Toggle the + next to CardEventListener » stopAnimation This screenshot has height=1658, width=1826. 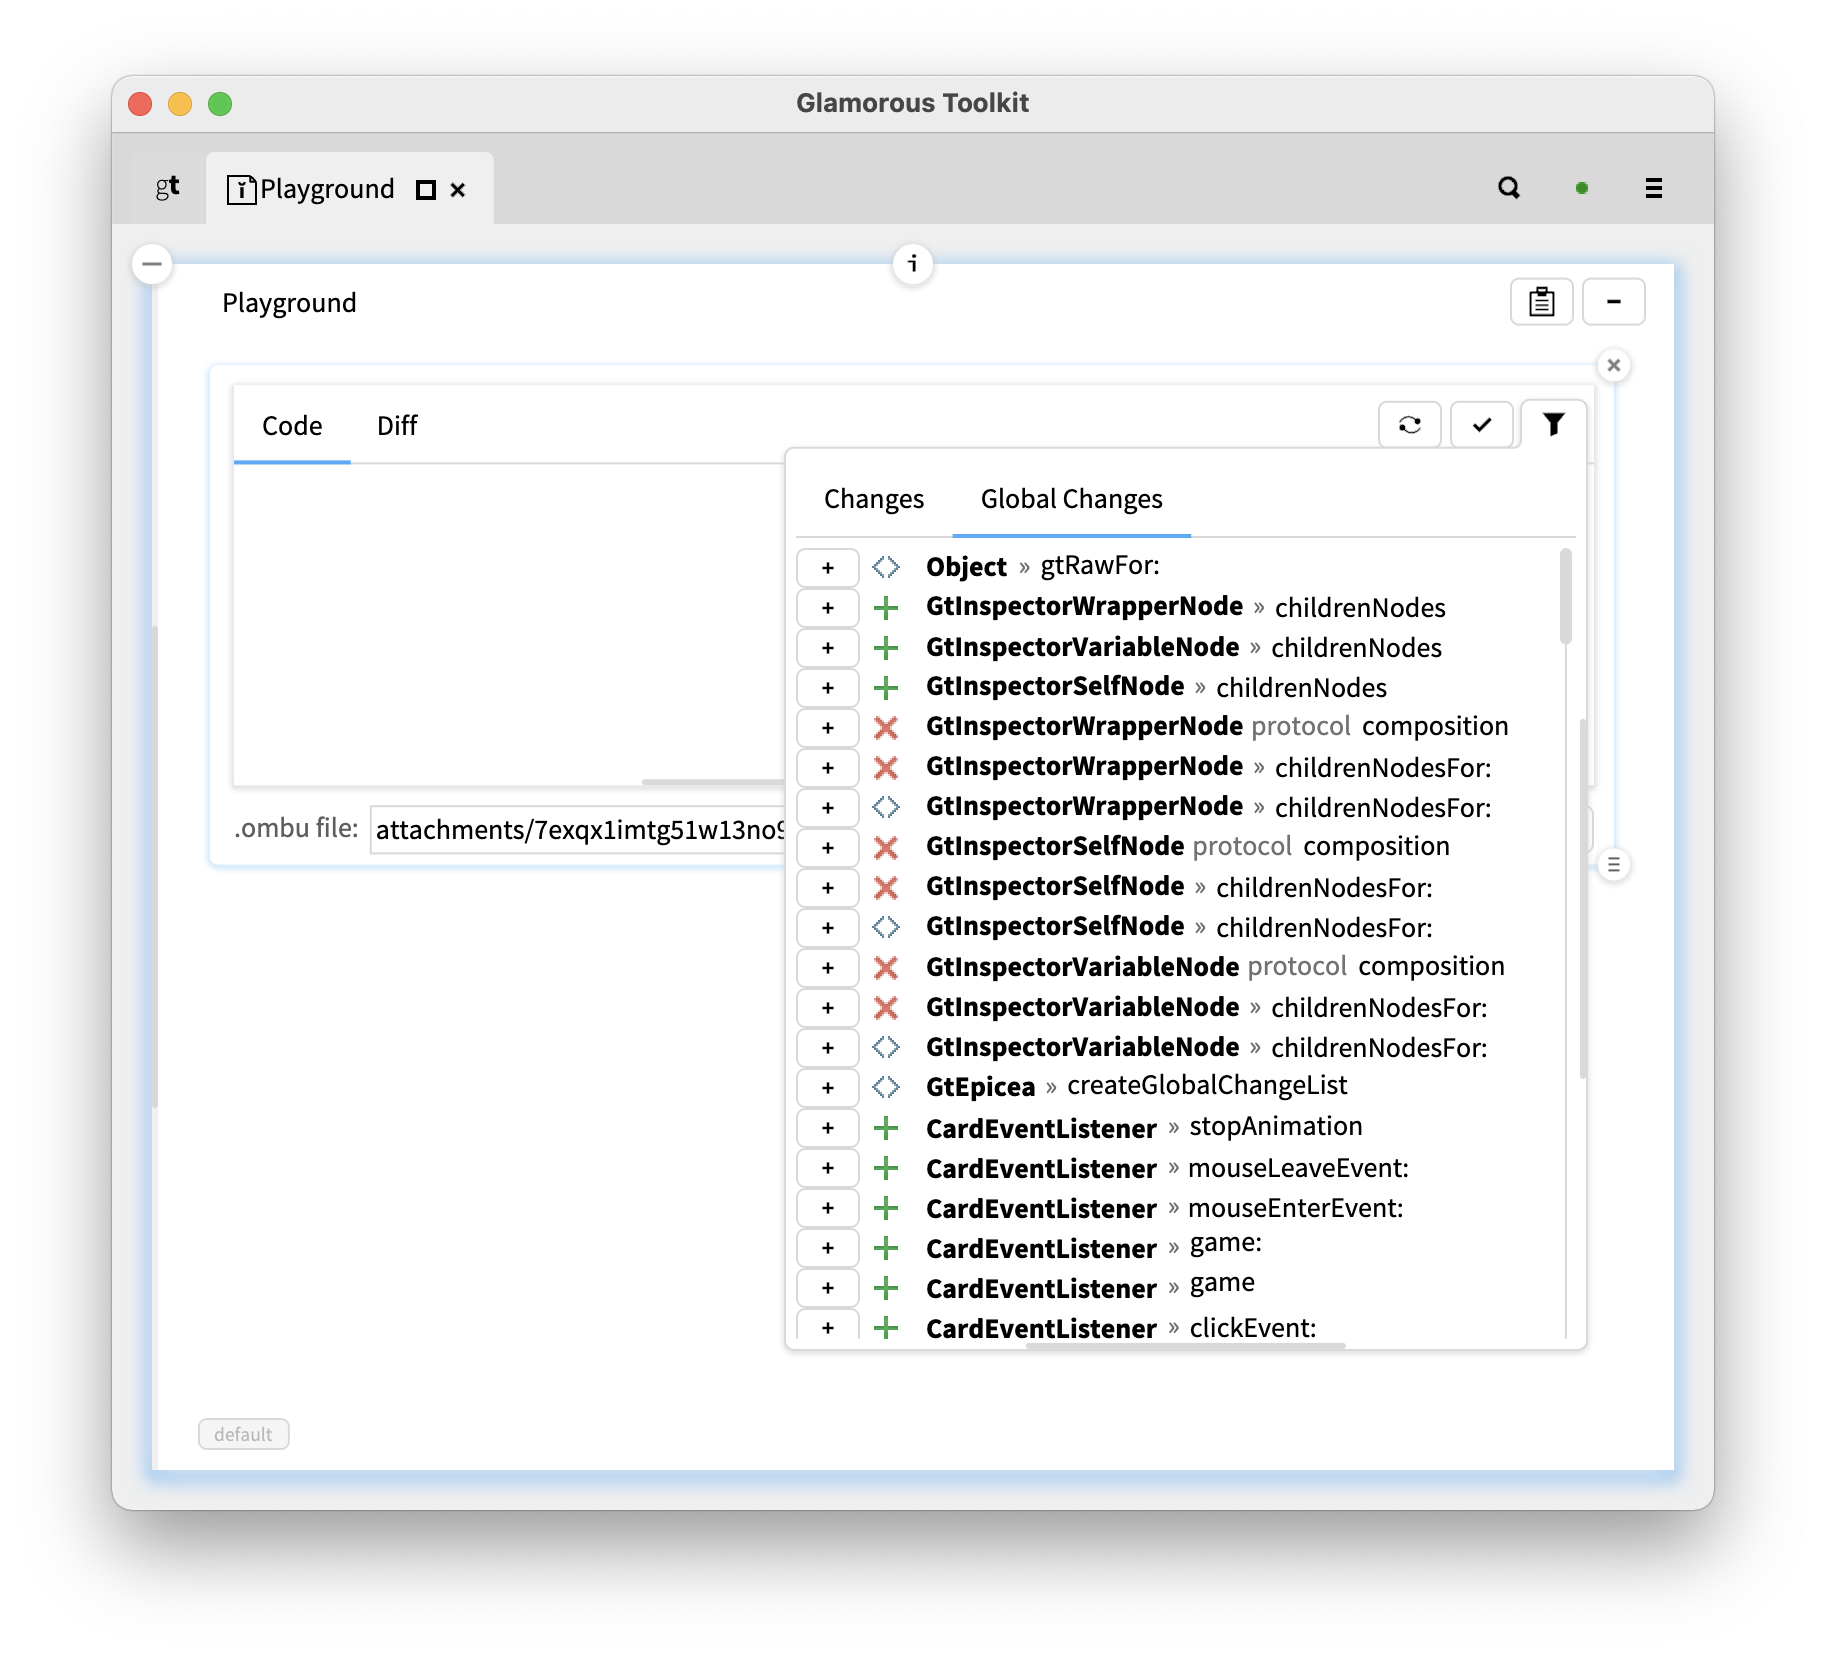point(827,1127)
